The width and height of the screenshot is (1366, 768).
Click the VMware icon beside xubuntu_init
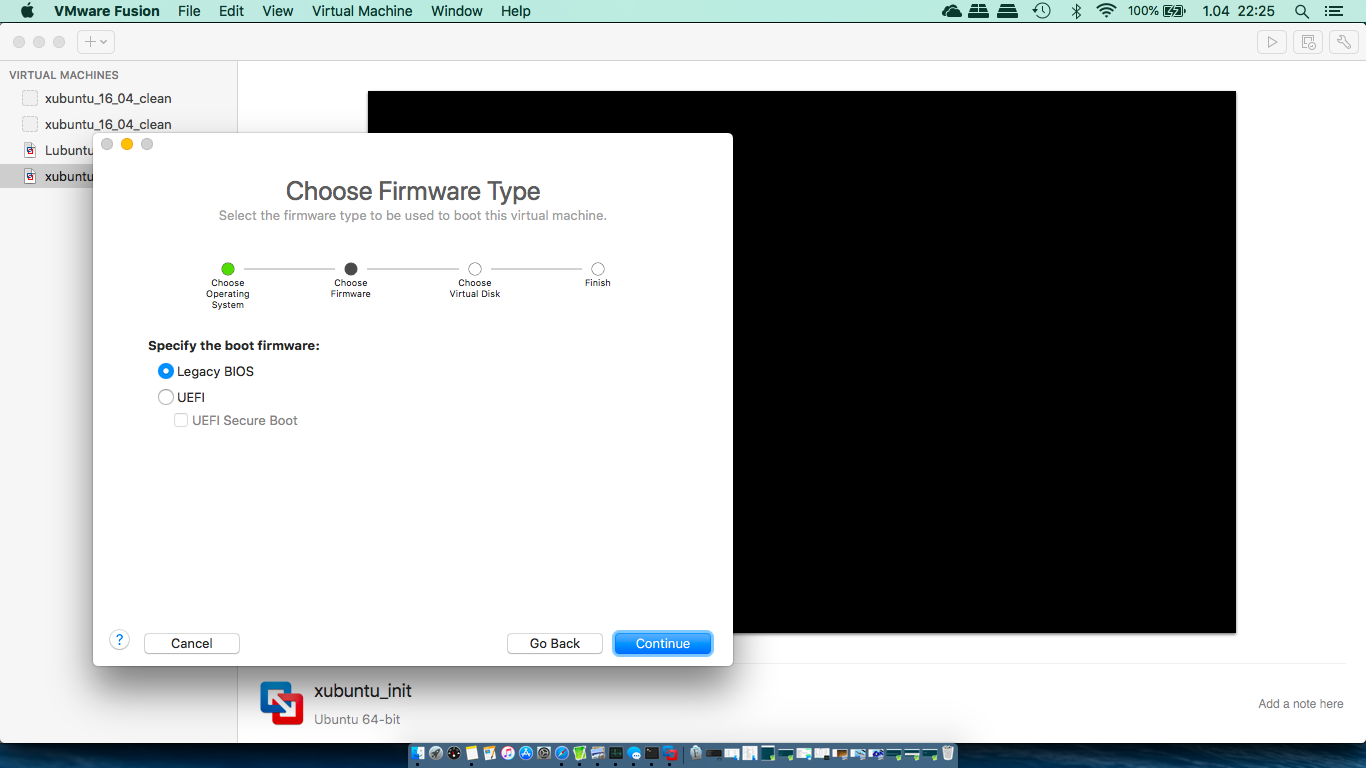[281, 703]
